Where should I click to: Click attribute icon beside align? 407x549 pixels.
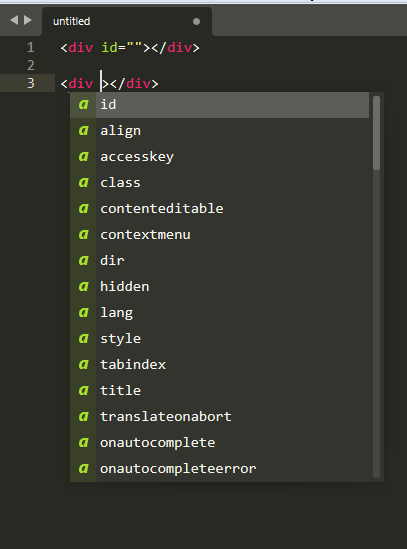(x=83, y=131)
